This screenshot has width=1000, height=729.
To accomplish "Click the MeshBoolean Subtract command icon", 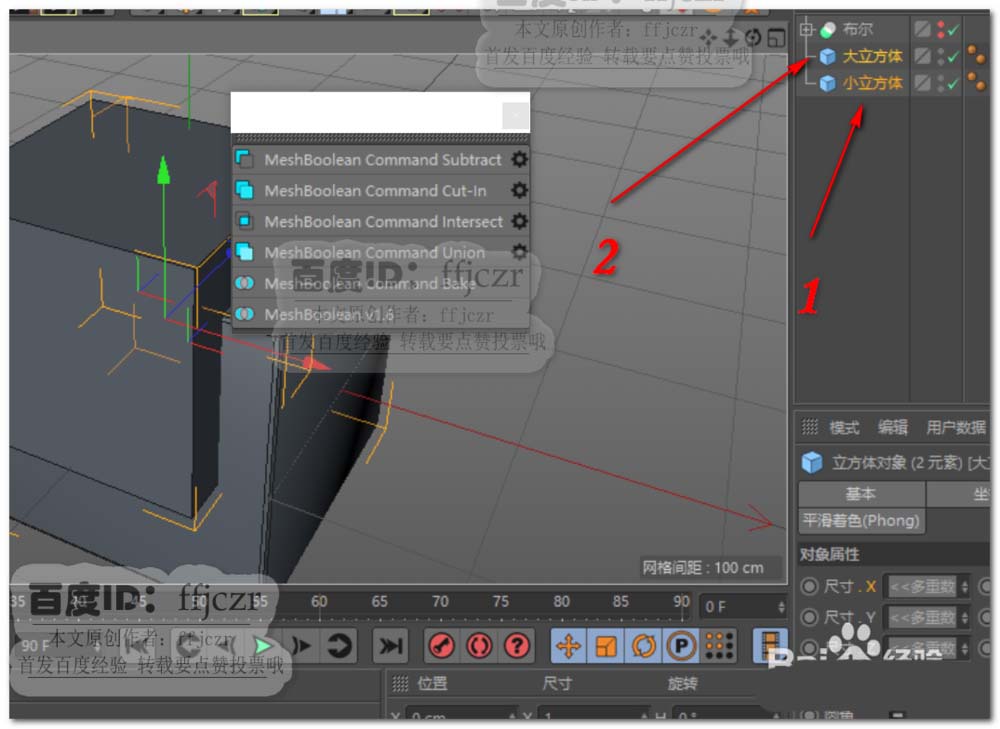I will click(244, 159).
